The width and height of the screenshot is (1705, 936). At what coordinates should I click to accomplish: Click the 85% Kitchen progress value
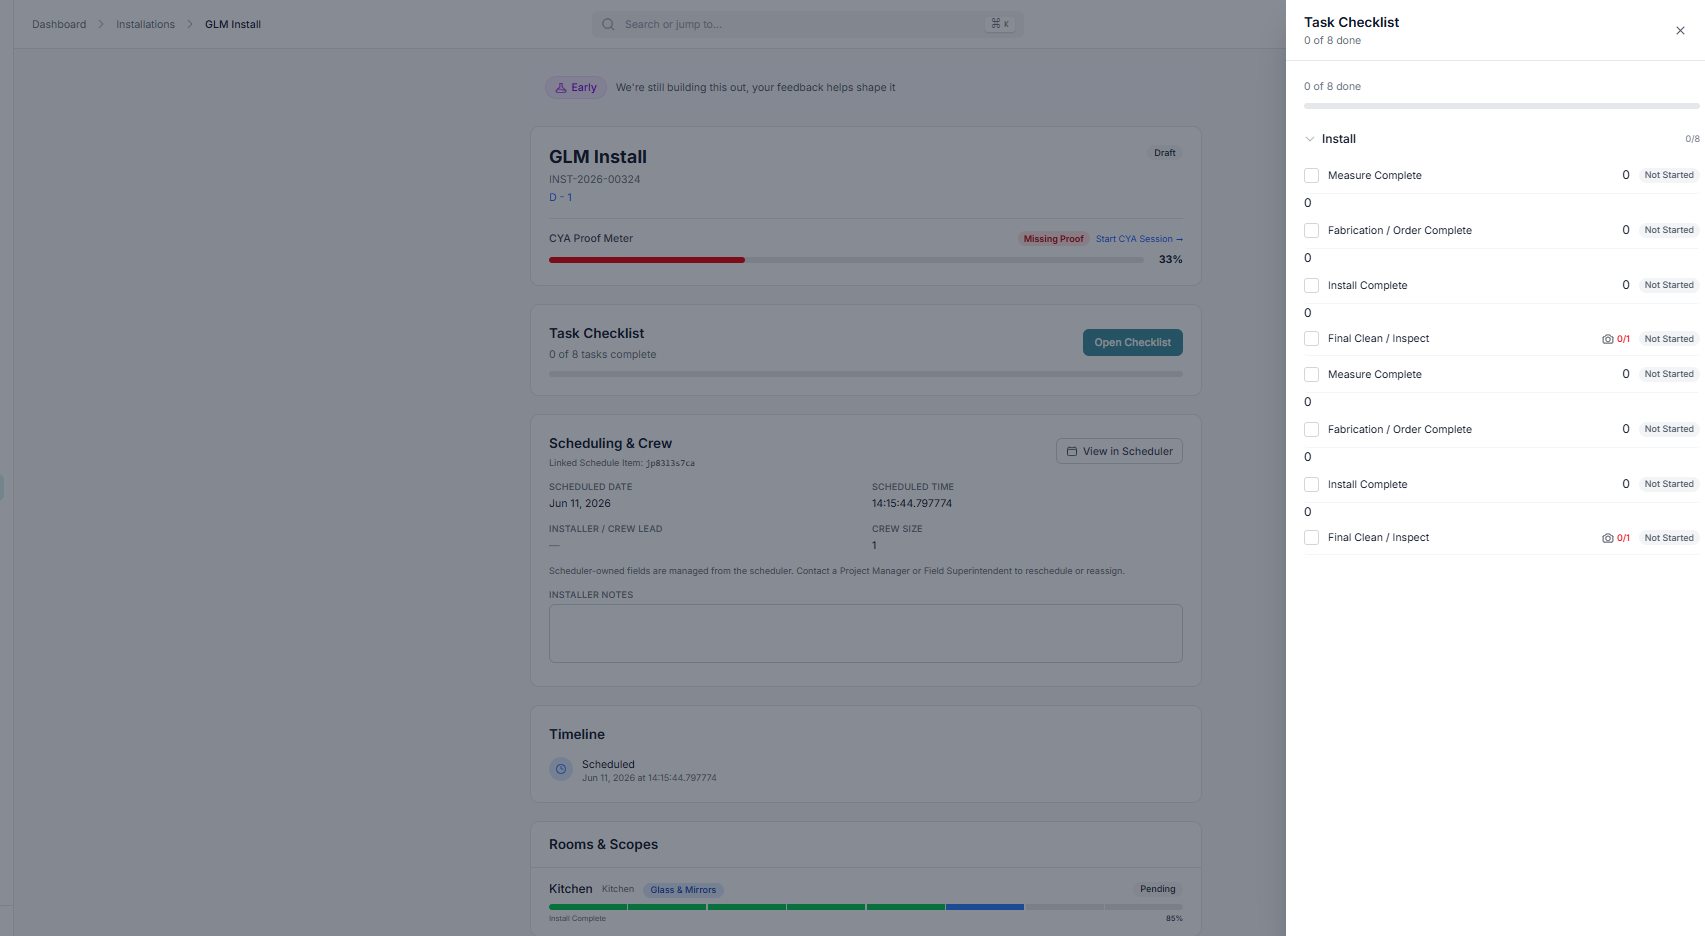(1174, 919)
